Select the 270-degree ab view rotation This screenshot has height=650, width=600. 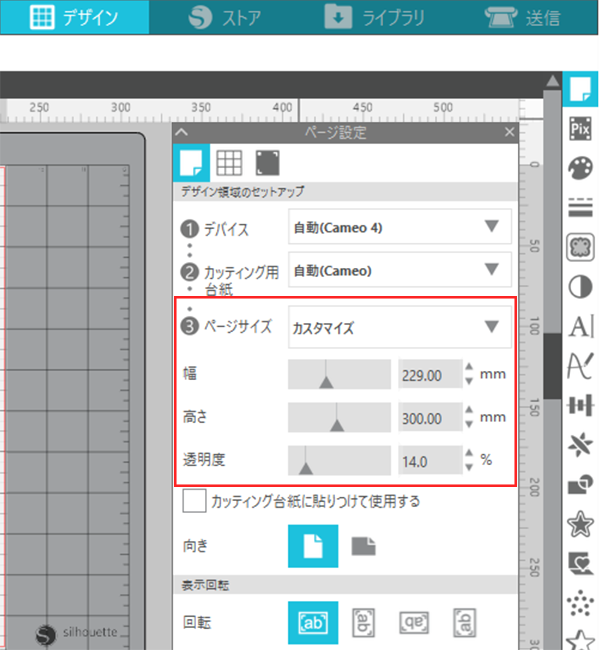click(x=464, y=623)
